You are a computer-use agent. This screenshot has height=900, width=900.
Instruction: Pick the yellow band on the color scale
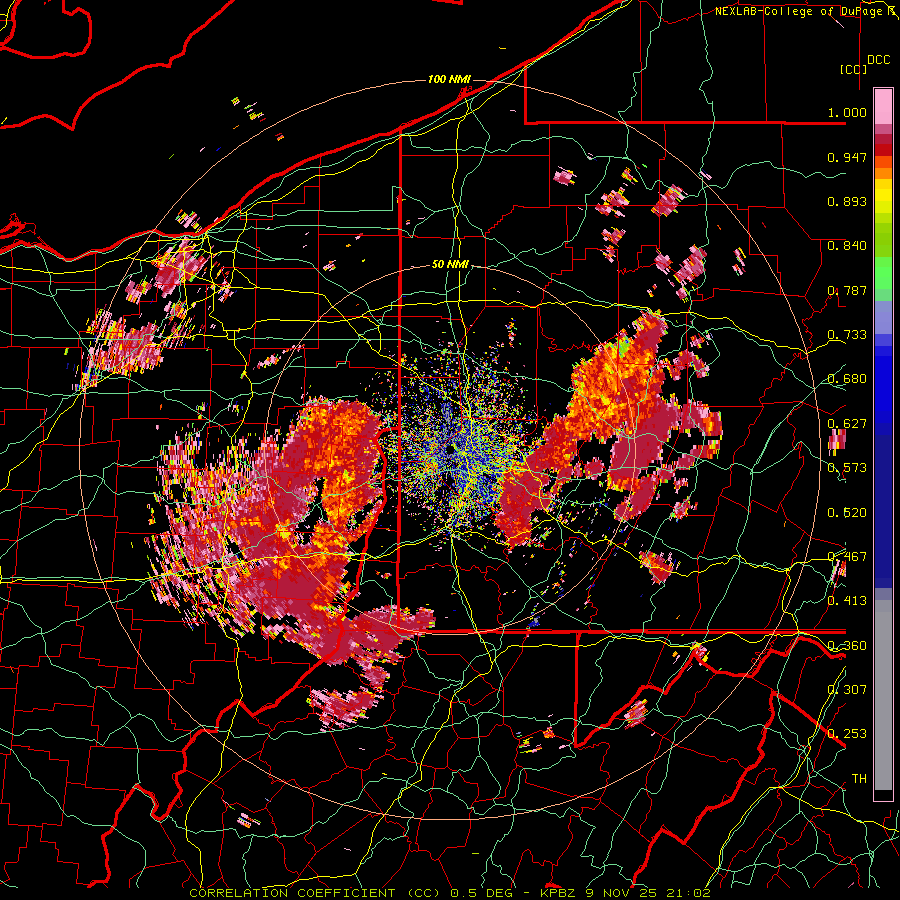click(x=883, y=197)
